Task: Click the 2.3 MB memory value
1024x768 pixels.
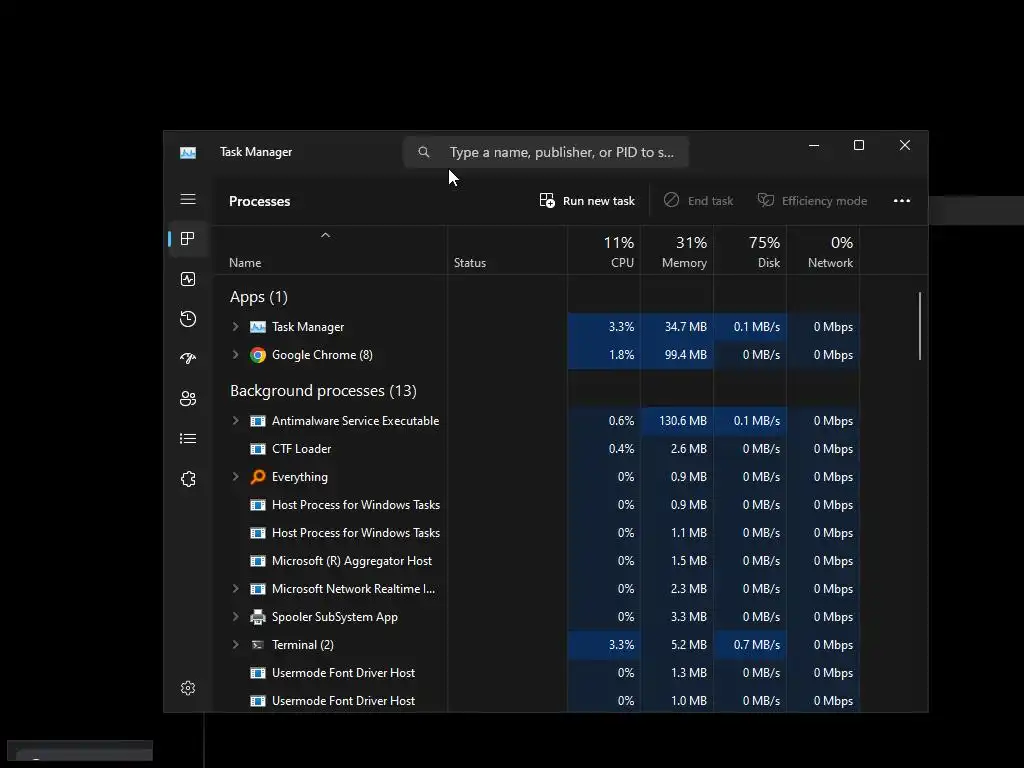Action: pyautogui.click(x=688, y=589)
